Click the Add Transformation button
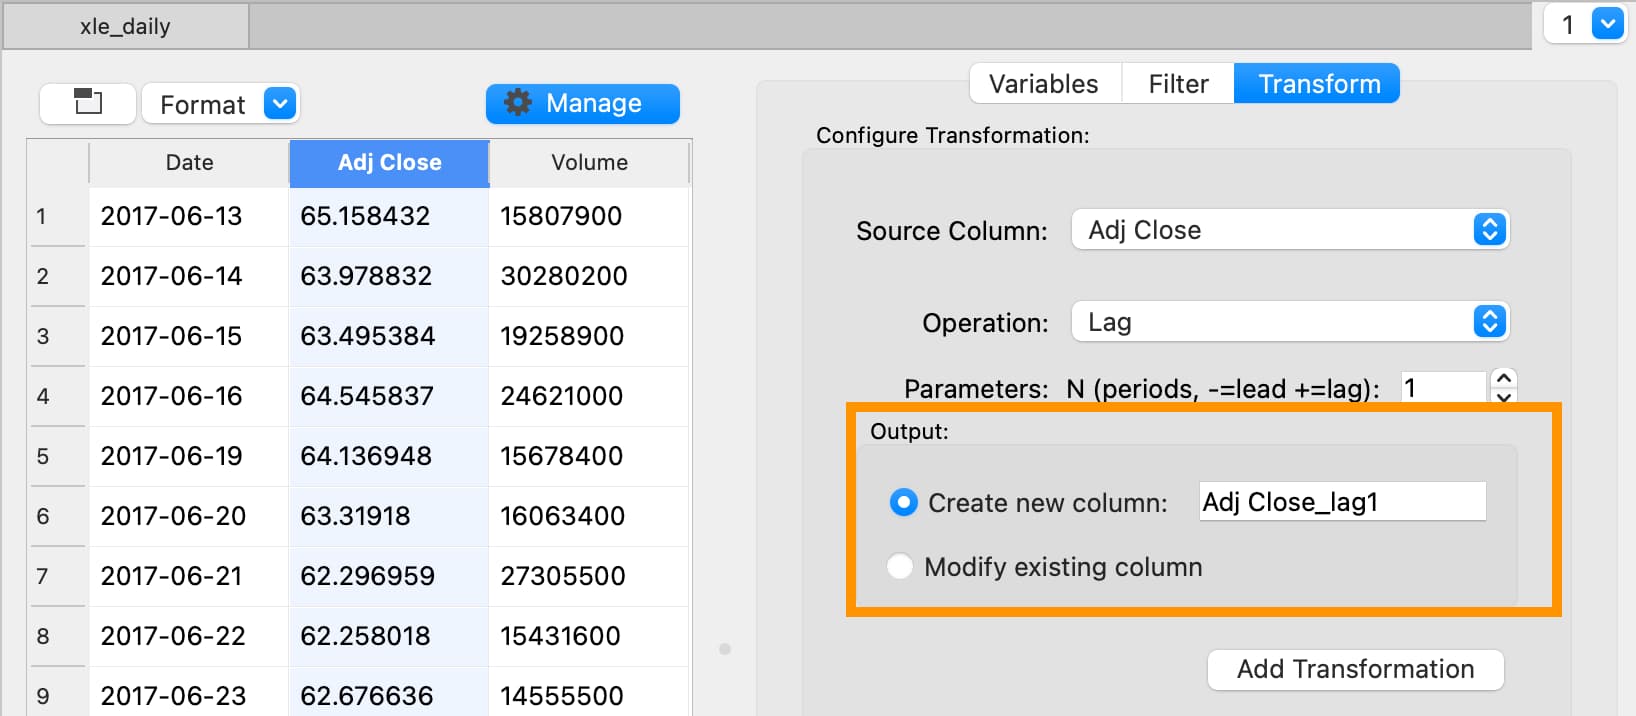This screenshot has width=1636, height=716. point(1355,669)
